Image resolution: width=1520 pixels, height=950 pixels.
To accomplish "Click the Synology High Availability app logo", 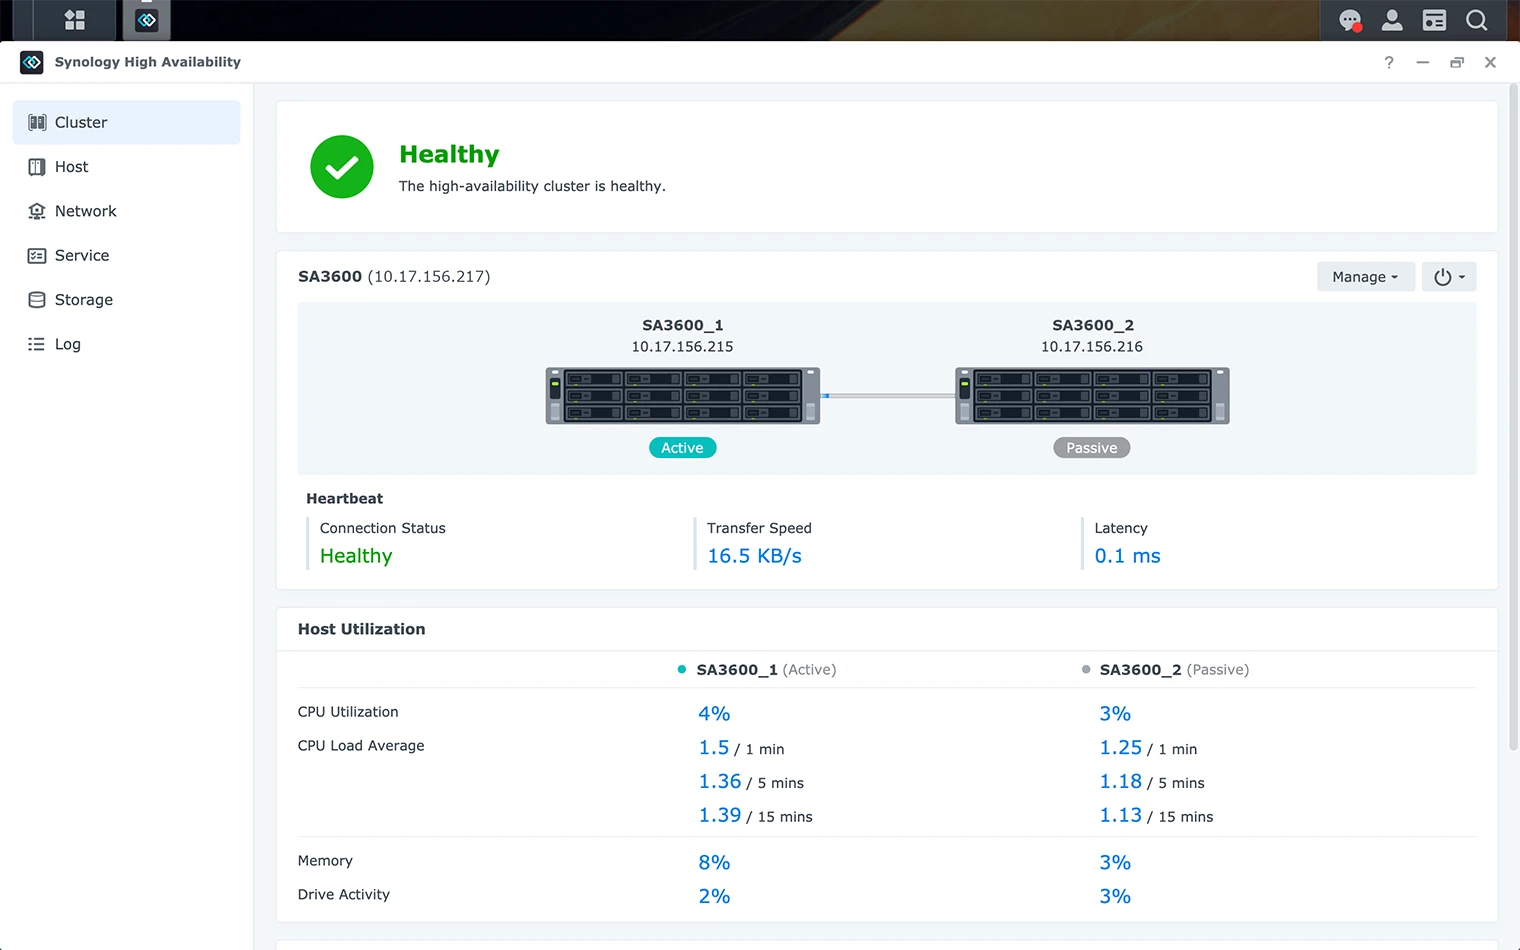I will [x=31, y=62].
